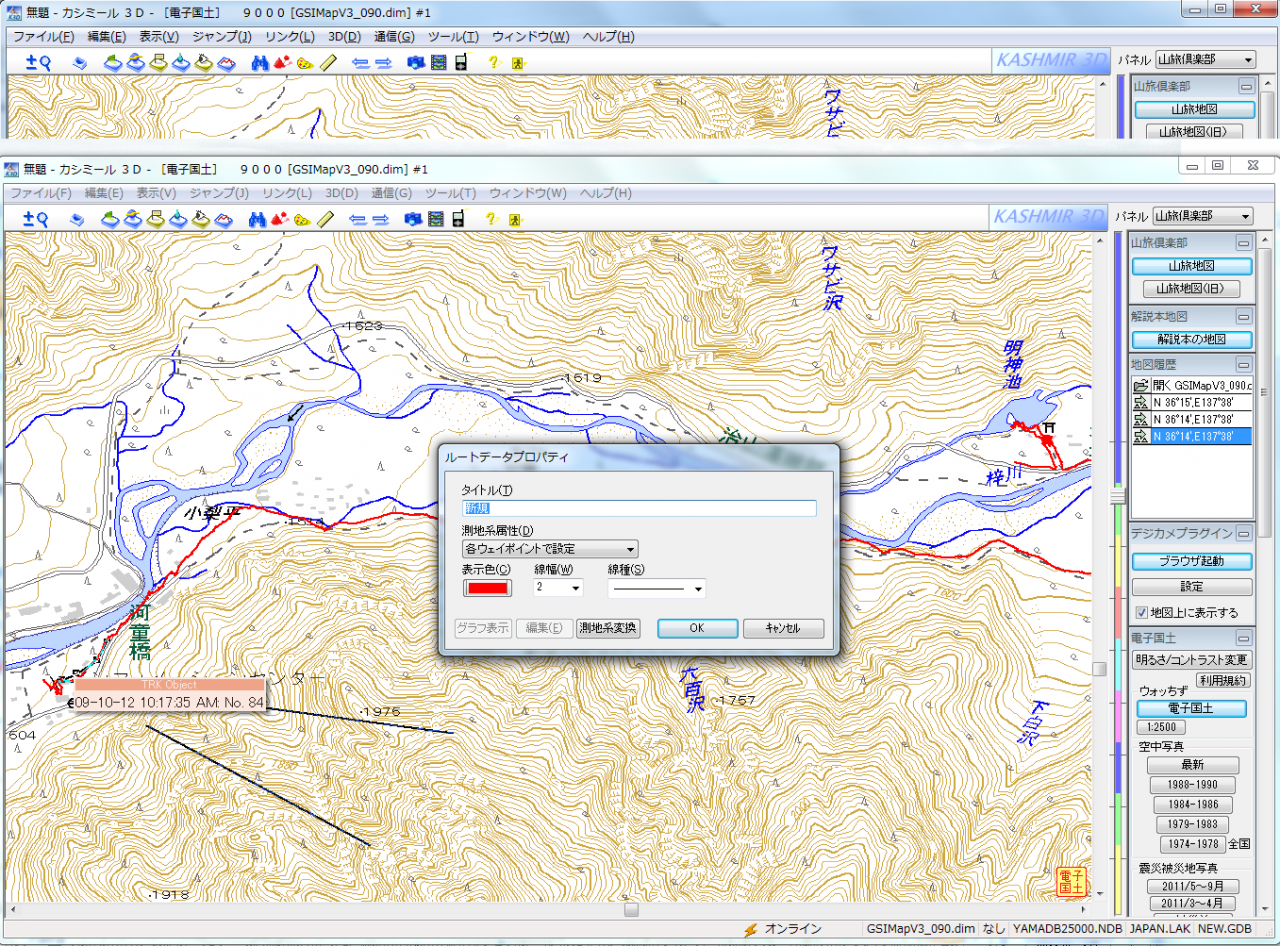Open the 編集(E) menu in the back window
Image resolution: width=1280 pixels, height=946 pixels.
coord(107,37)
